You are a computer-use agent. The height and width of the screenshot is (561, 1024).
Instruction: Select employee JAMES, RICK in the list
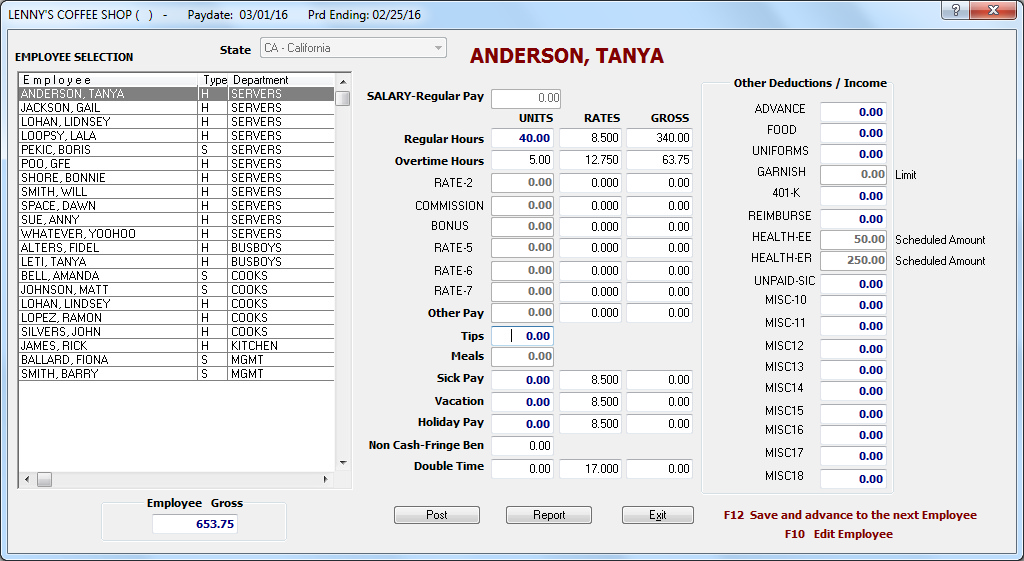point(176,346)
